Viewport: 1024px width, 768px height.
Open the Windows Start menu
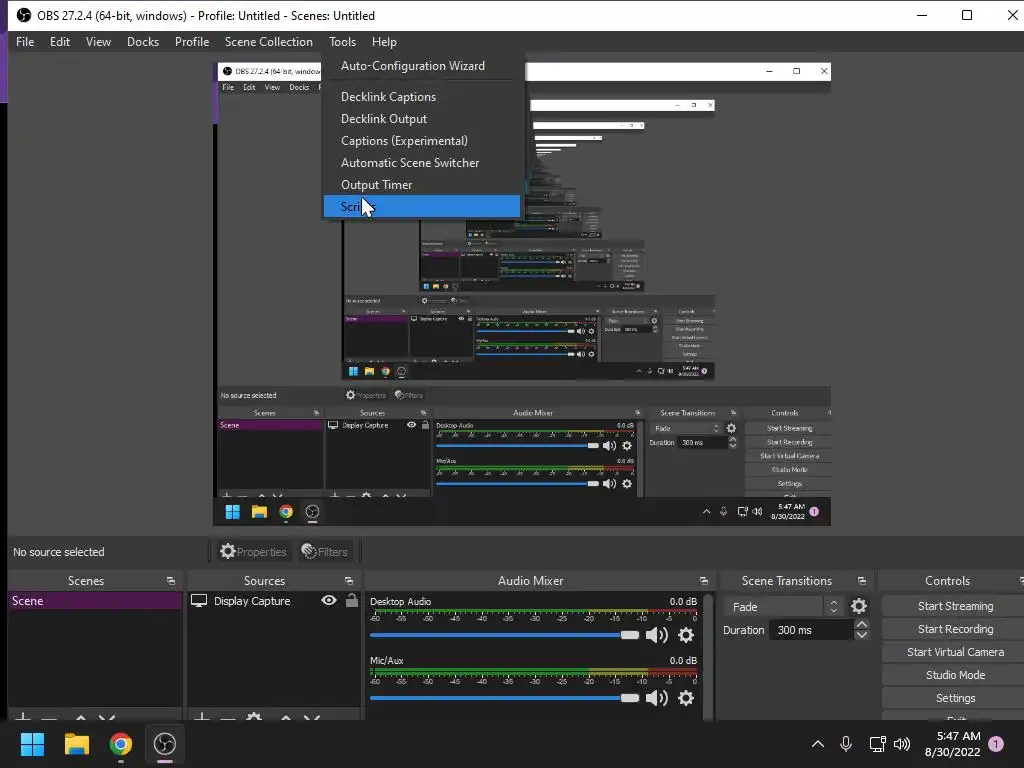pyautogui.click(x=32, y=744)
